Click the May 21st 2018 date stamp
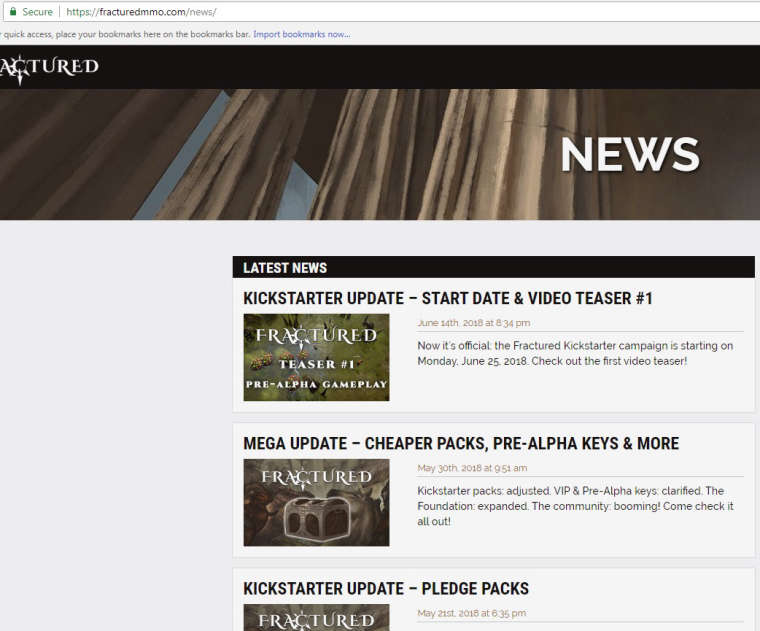 (472, 613)
